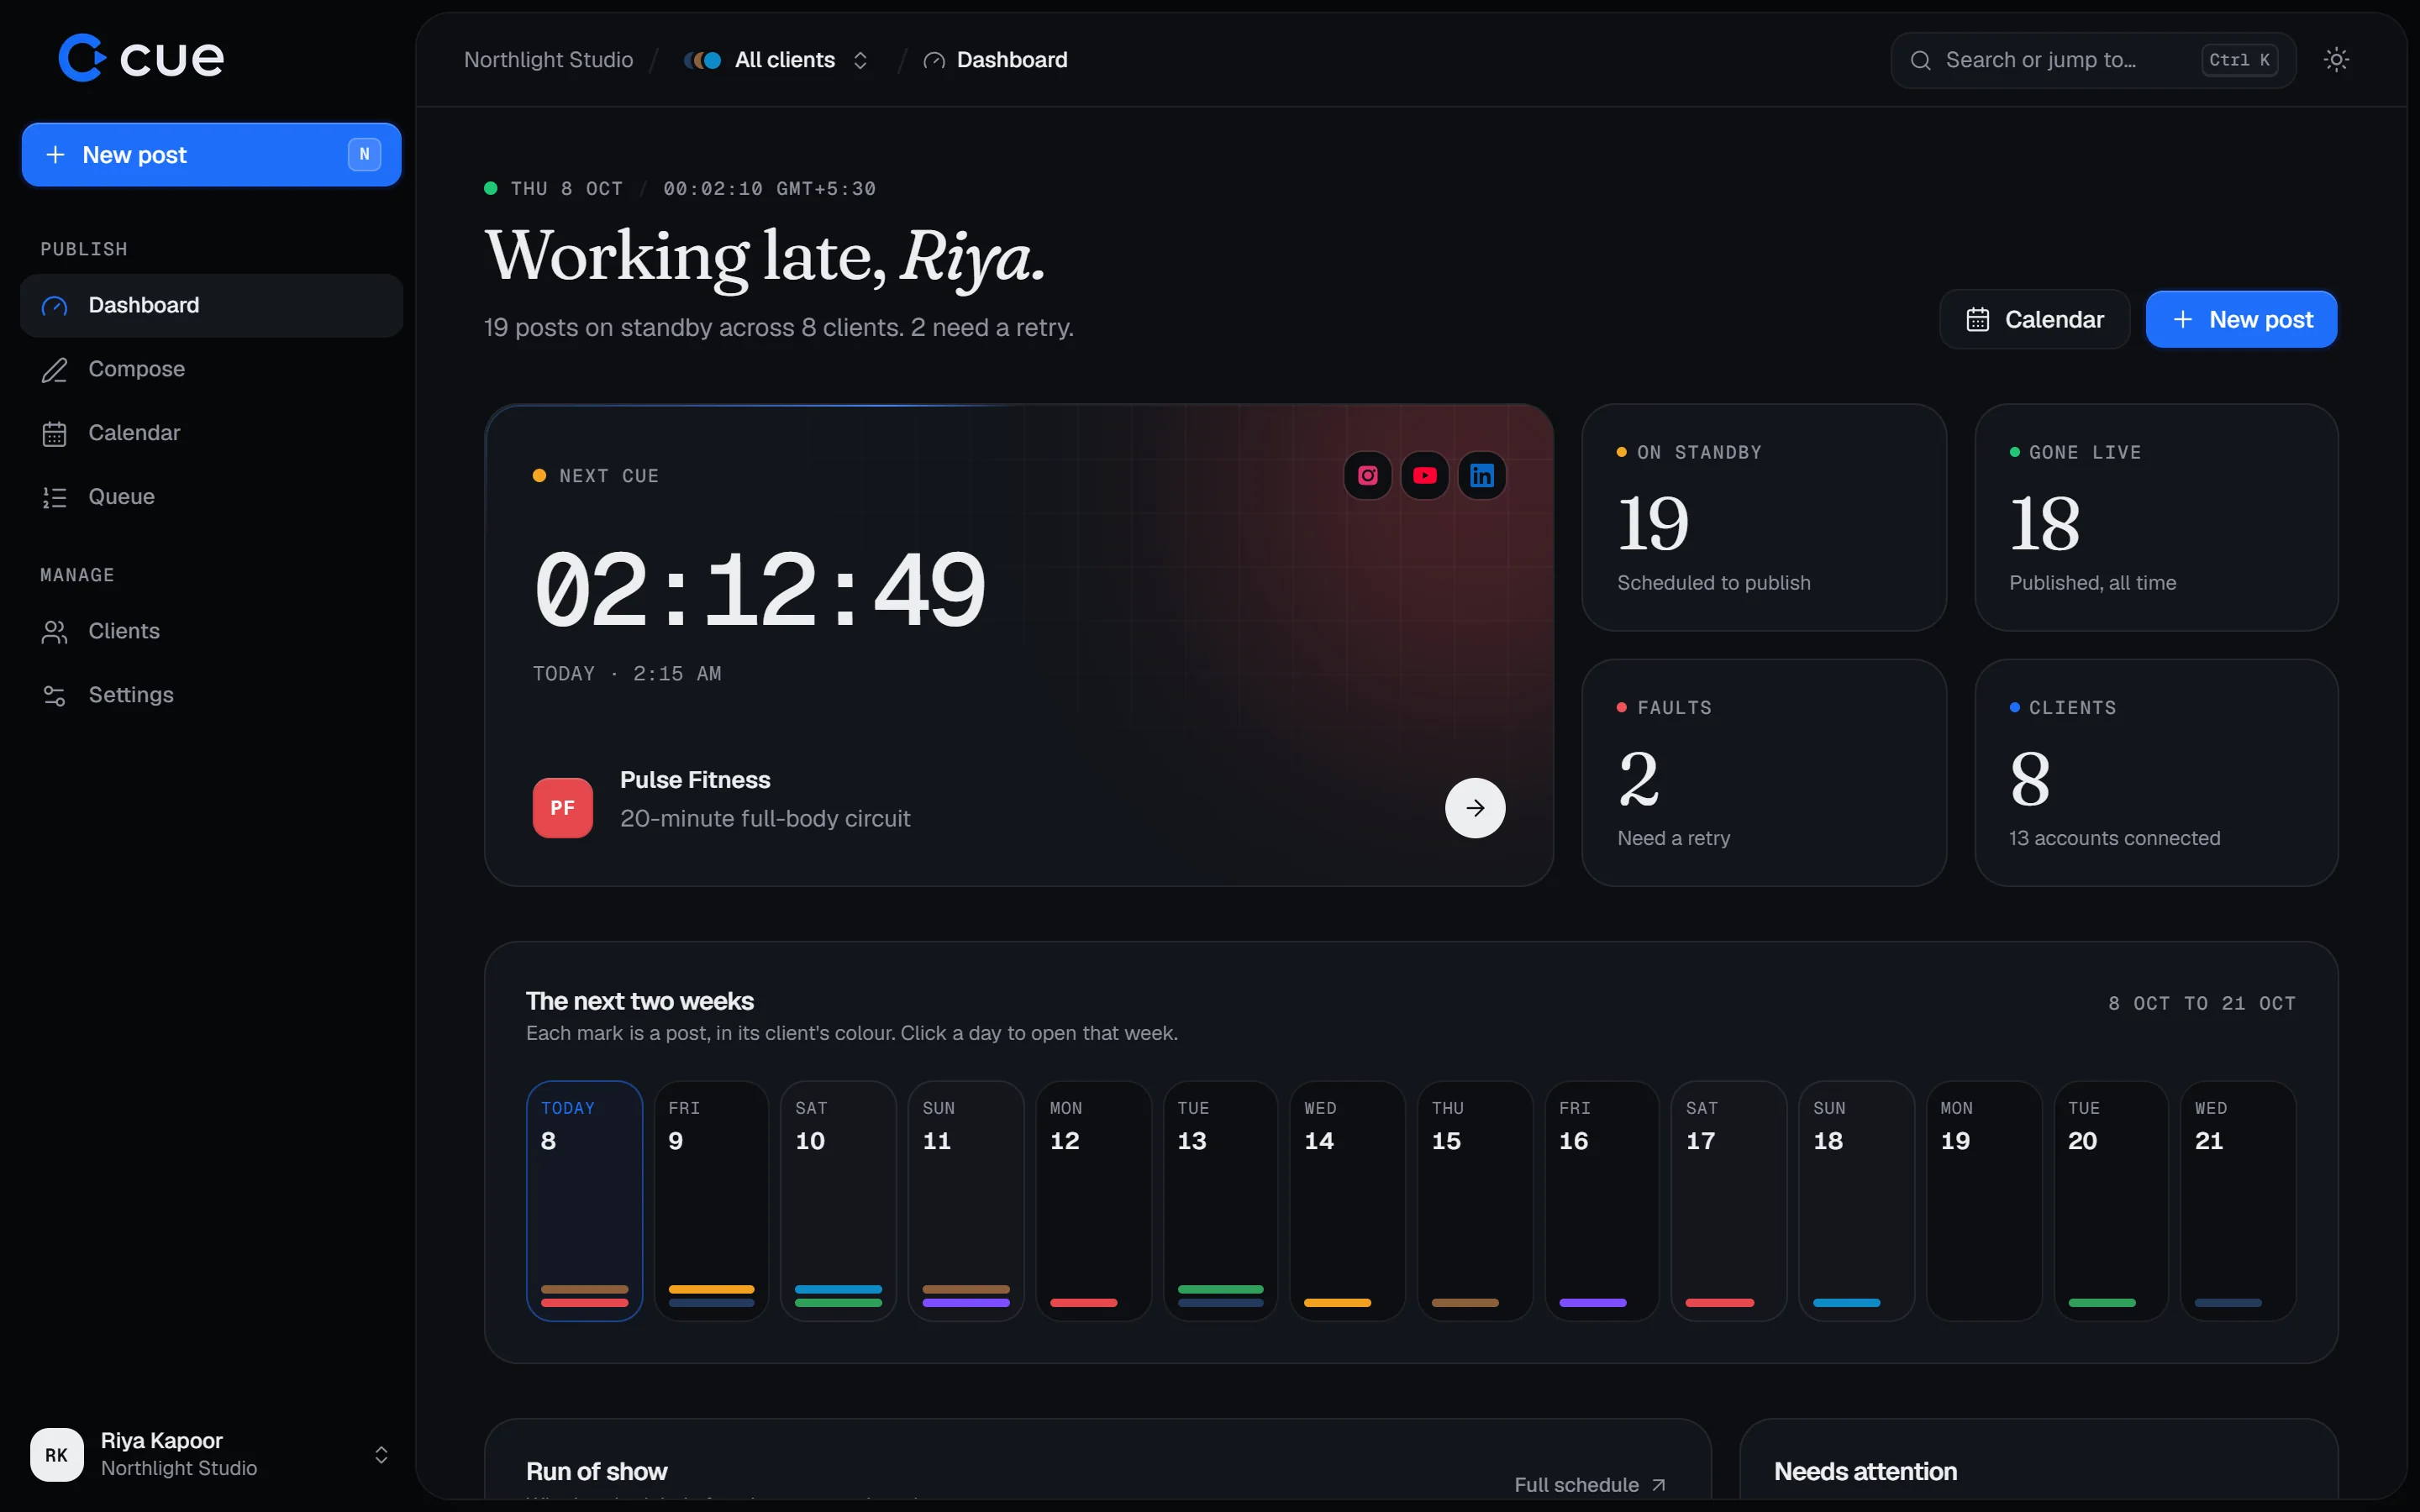
Task: Open the Calendar button in the header area
Action: pos(2034,320)
